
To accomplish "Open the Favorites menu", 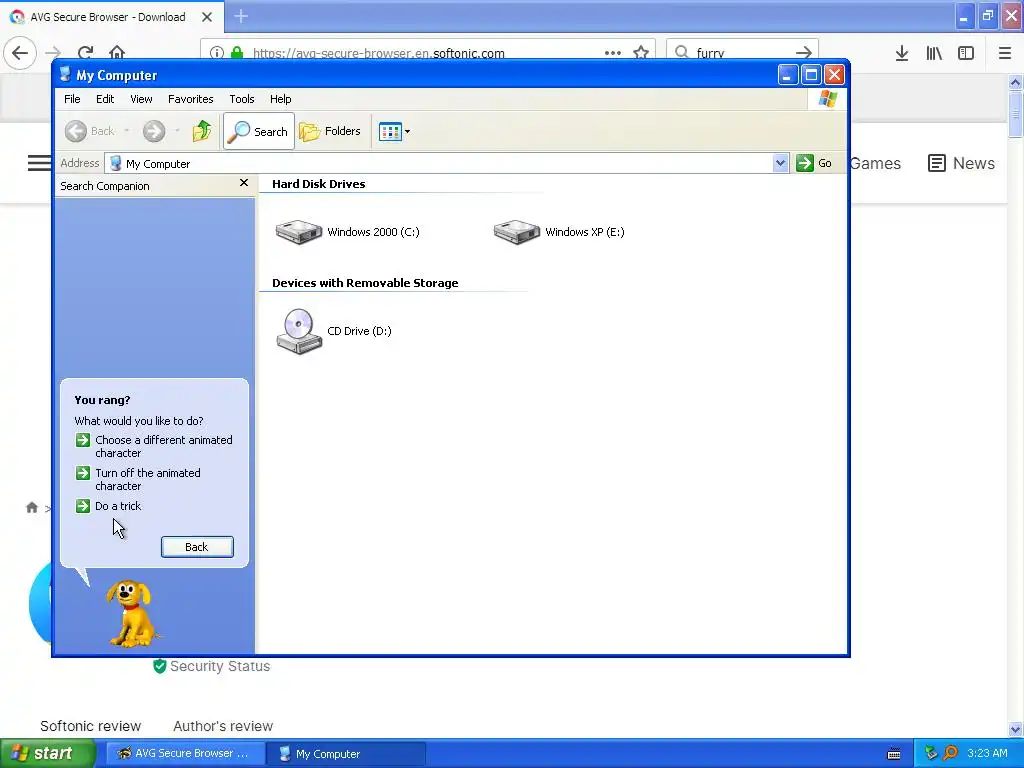I will click(191, 99).
